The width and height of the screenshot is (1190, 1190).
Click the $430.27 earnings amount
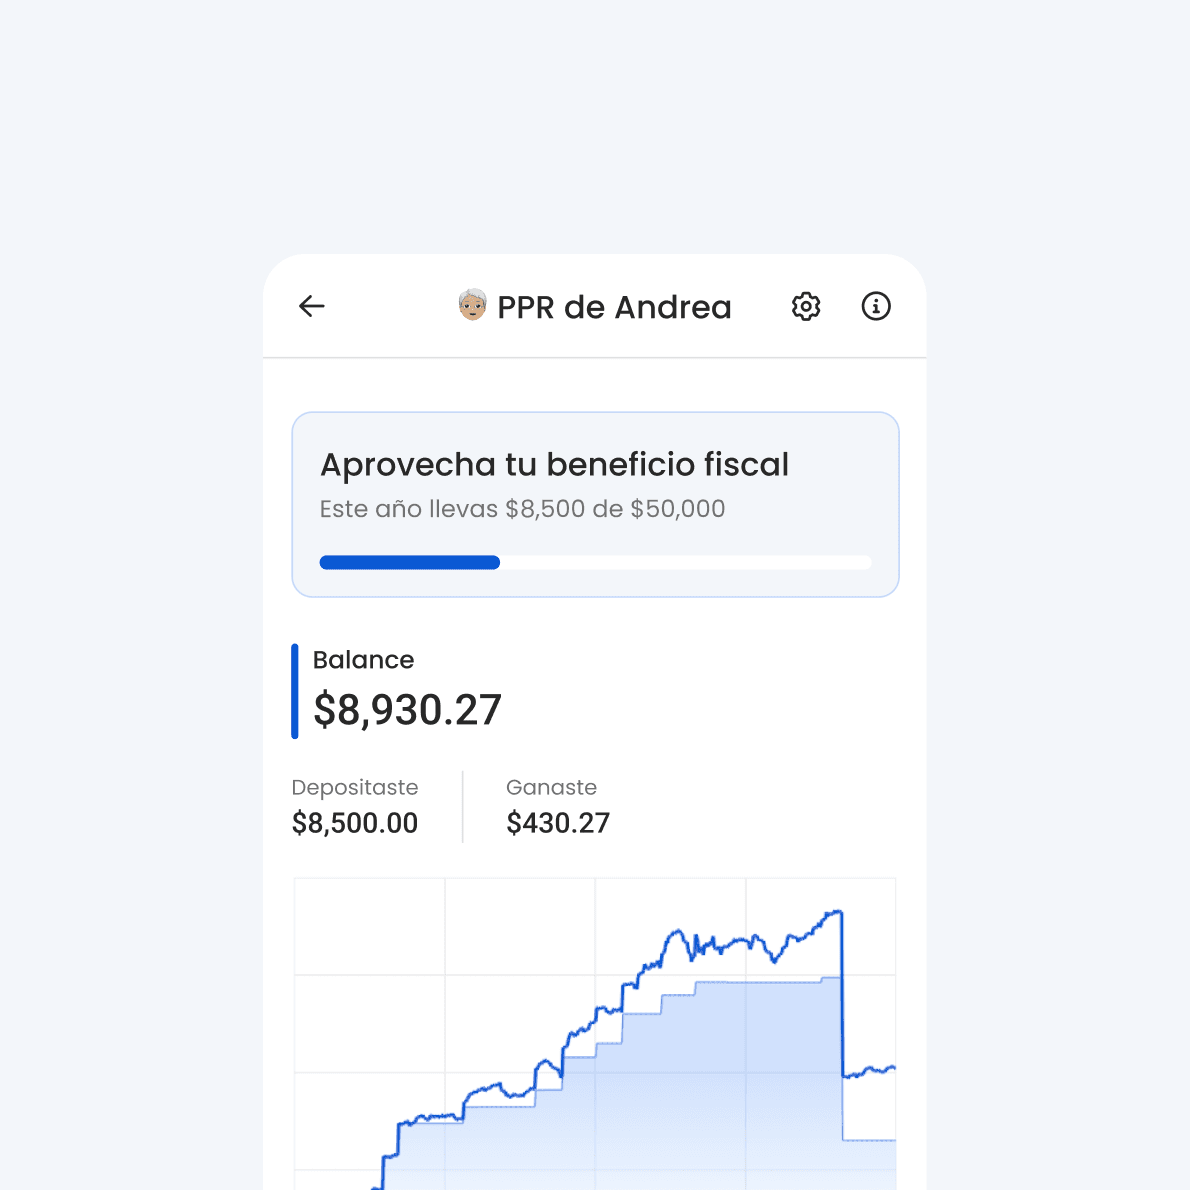(x=558, y=823)
